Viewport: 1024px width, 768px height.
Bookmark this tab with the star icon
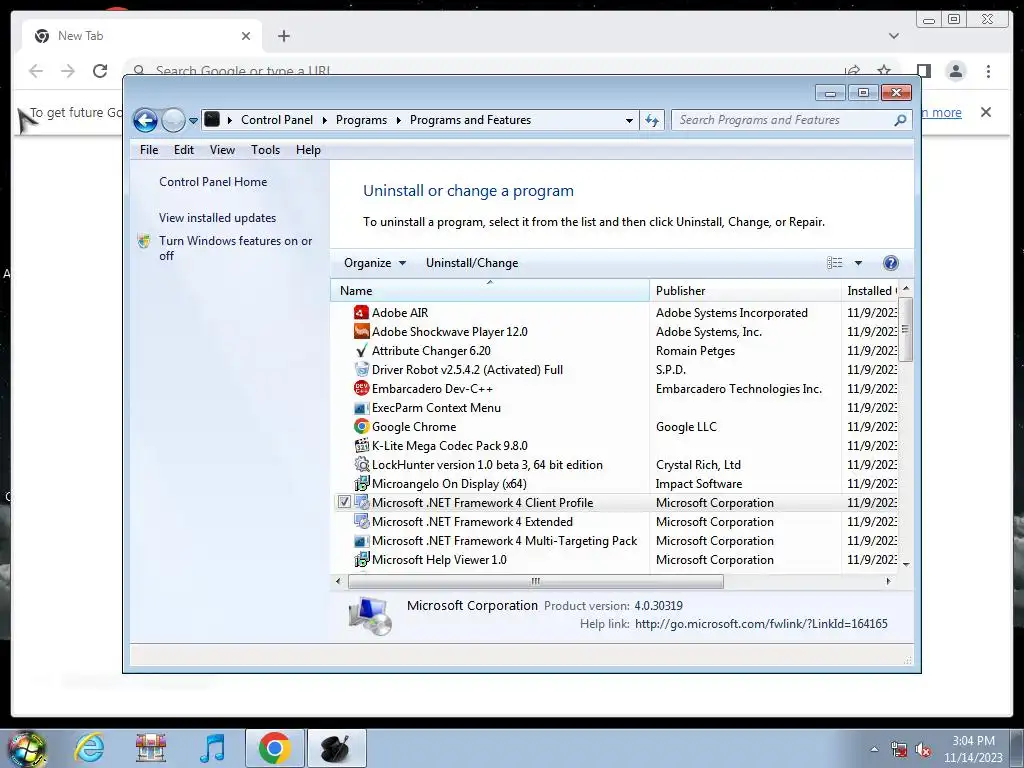(x=884, y=71)
